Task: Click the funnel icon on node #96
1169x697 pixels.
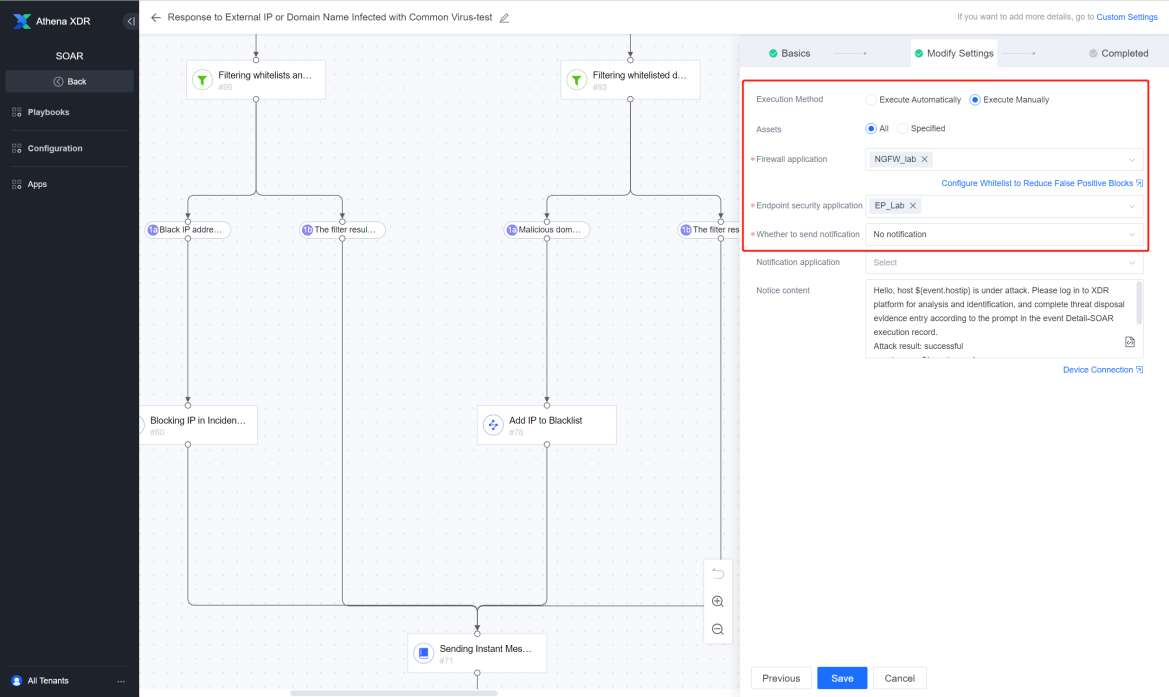Action: tap(202, 80)
